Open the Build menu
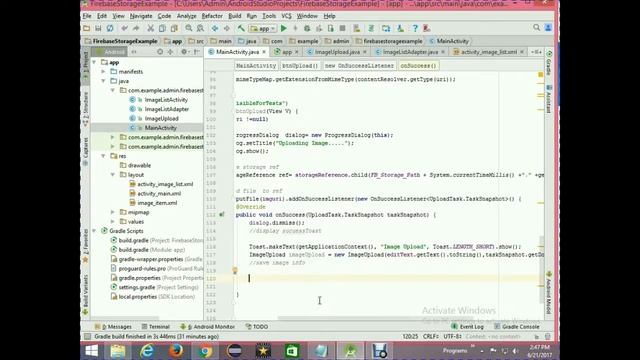 click(234, 16)
